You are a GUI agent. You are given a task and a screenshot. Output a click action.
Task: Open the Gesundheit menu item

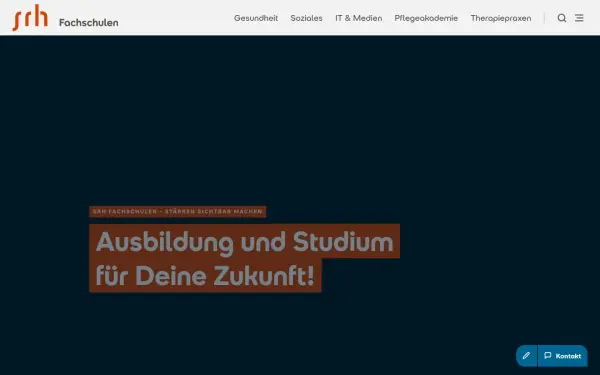(x=256, y=18)
